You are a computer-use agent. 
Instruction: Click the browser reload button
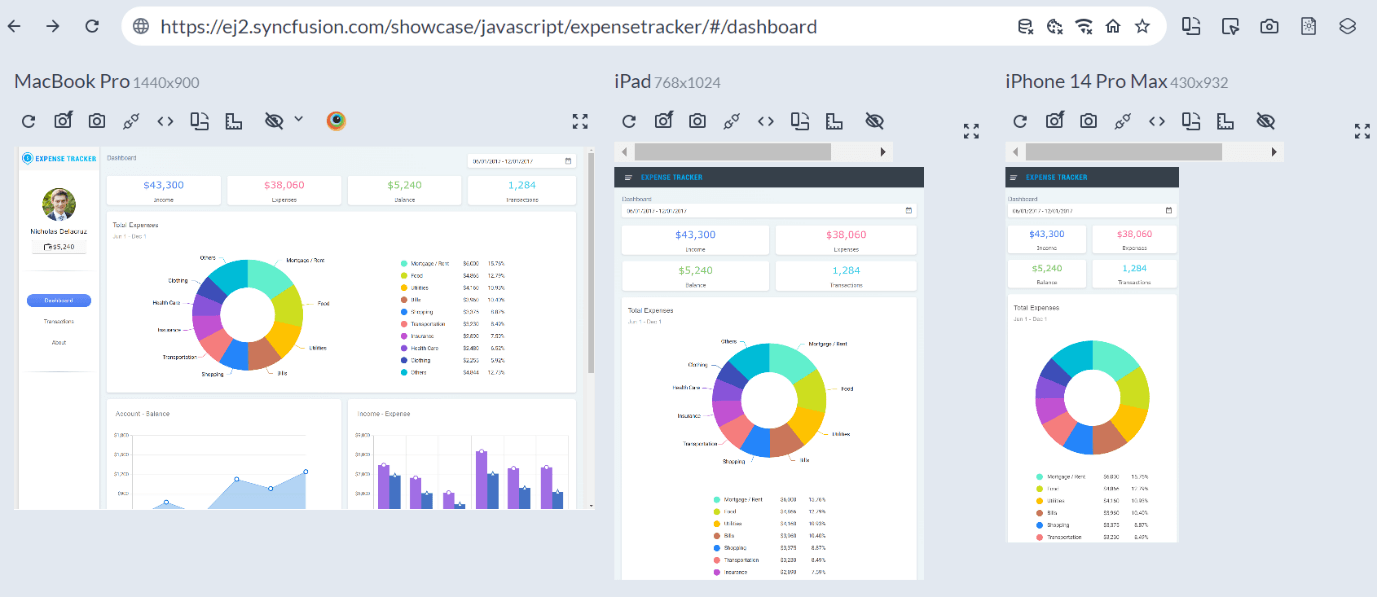click(92, 27)
